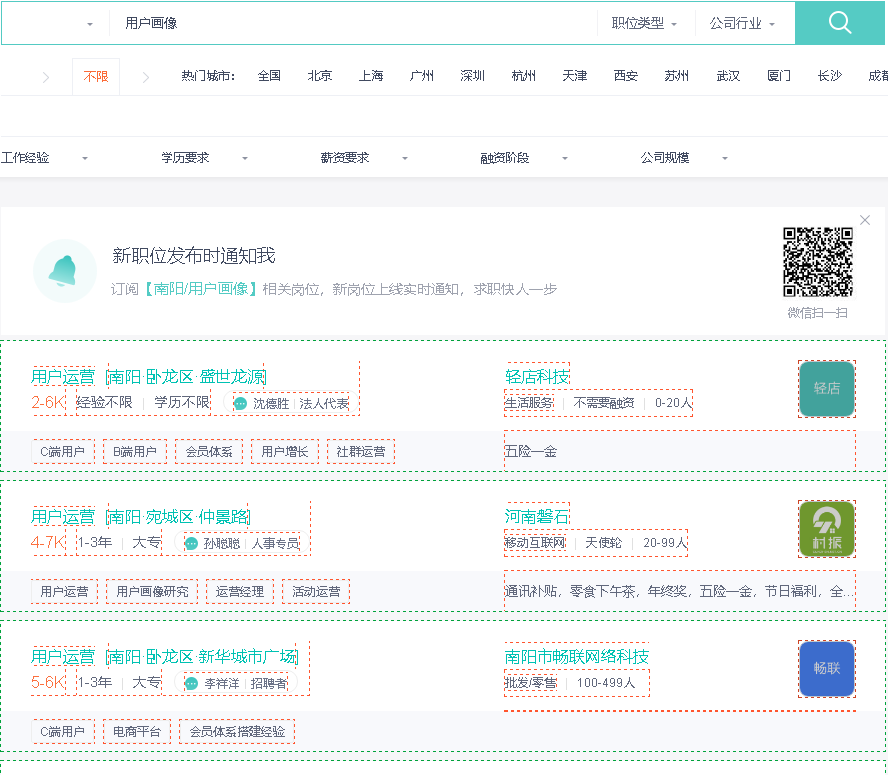The width and height of the screenshot is (888, 775).
Task: Open 用户运营 job at 盛世龙源
Action: coord(148,377)
